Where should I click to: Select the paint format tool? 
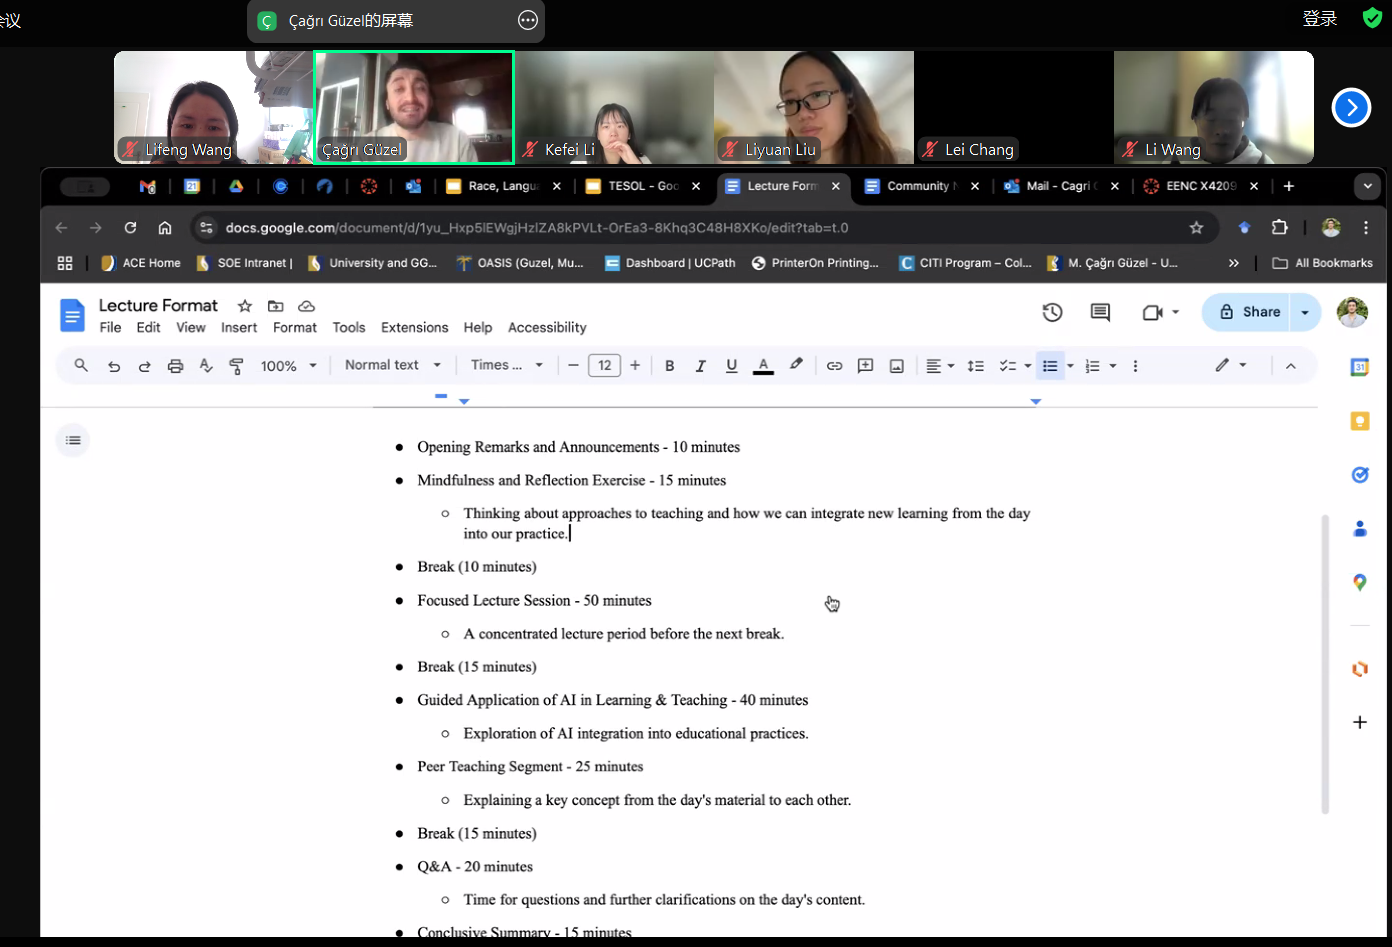click(237, 366)
